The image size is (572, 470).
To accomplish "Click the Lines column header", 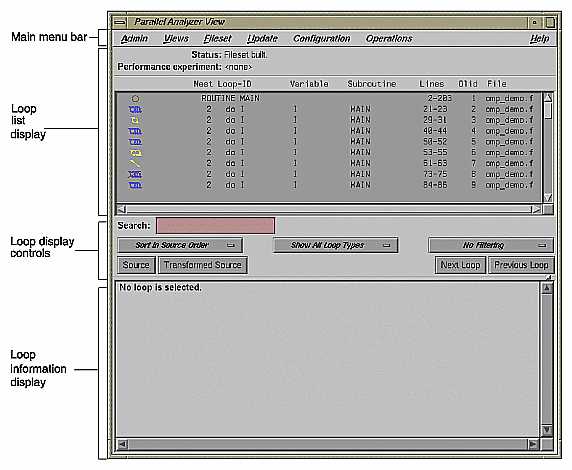I will pyautogui.click(x=432, y=84).
